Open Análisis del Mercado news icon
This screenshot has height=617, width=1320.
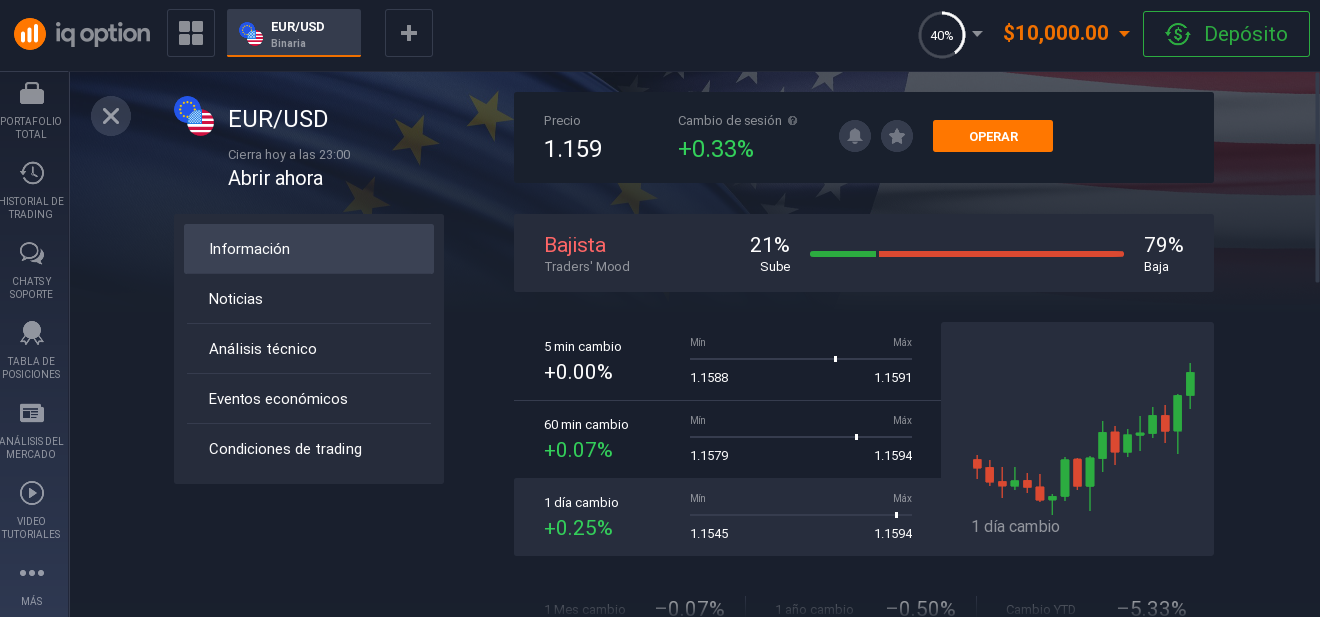click(x=31, y=413)
